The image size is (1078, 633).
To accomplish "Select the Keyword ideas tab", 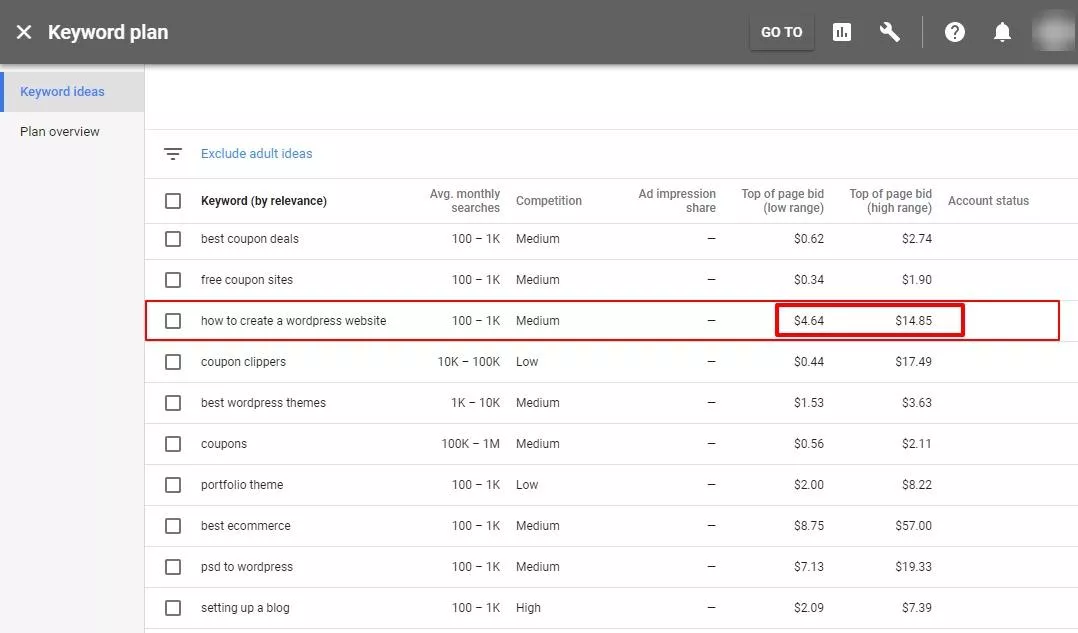I will [x=72, y=91].
